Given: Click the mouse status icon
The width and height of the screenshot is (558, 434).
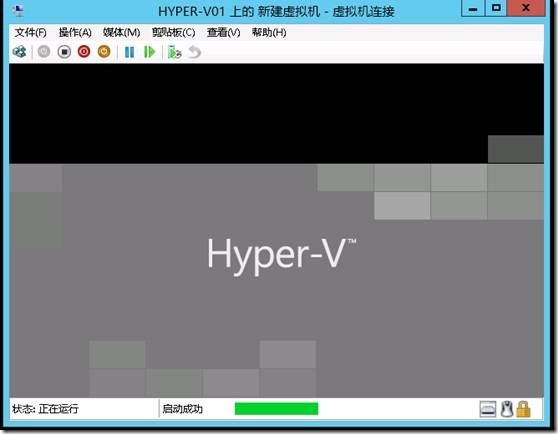Looking at the screenshot, I should 507,409.
